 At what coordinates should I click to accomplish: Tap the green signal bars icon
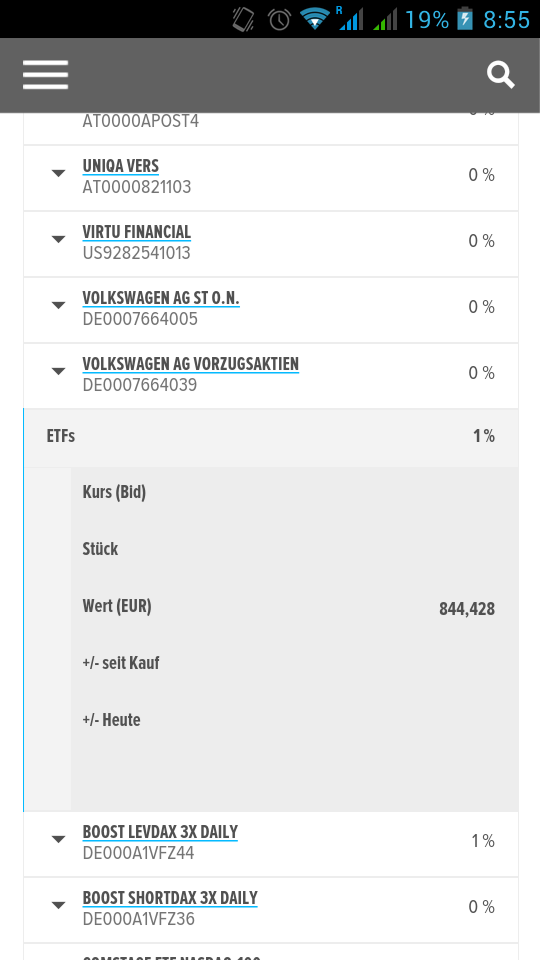point(385,19)
